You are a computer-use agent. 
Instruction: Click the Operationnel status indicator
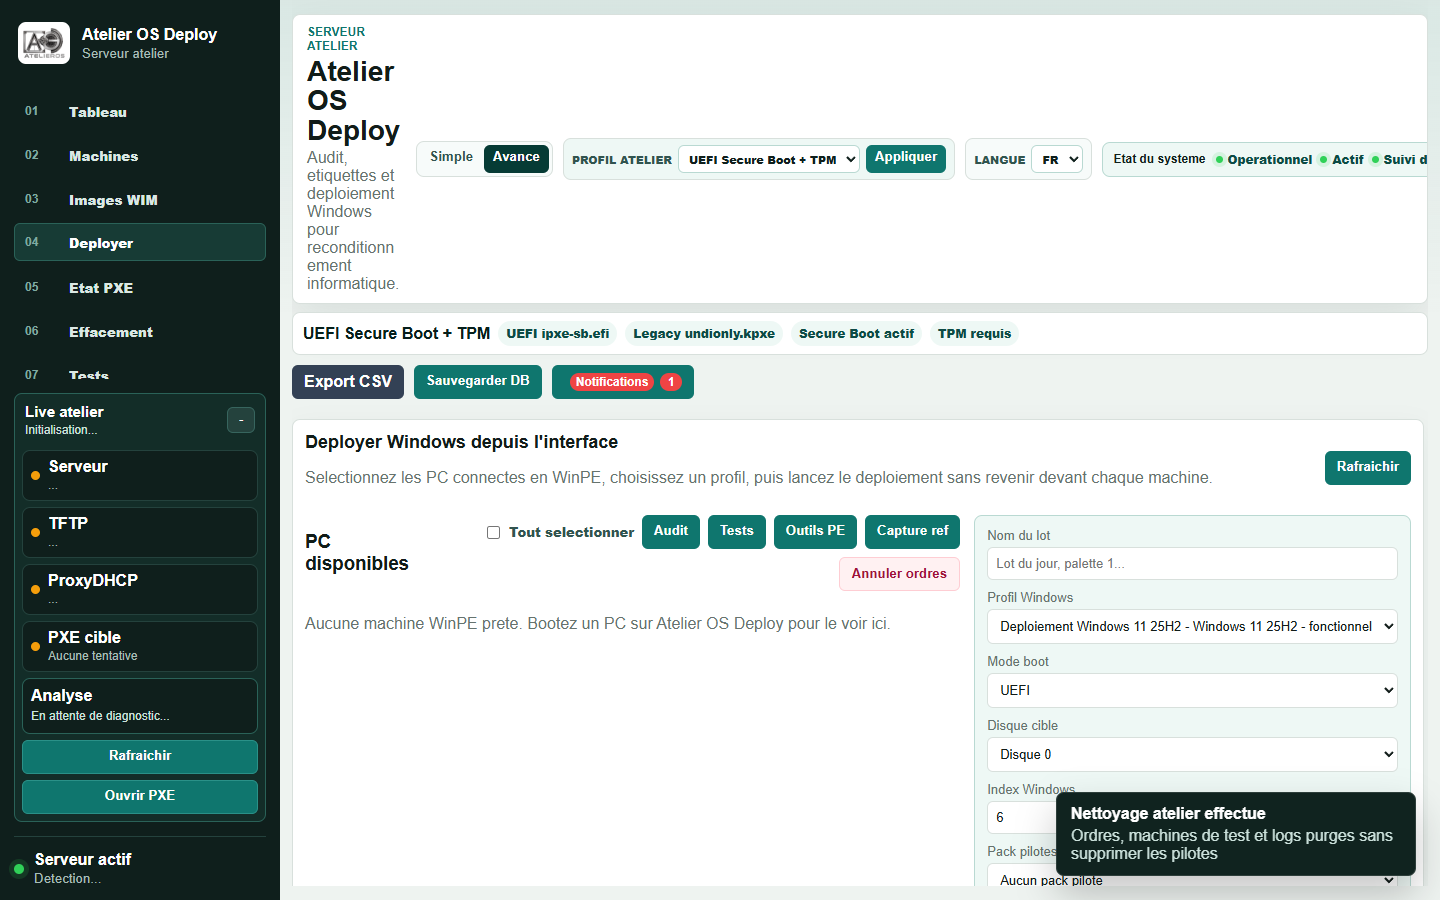click(x=1263, y=160)
